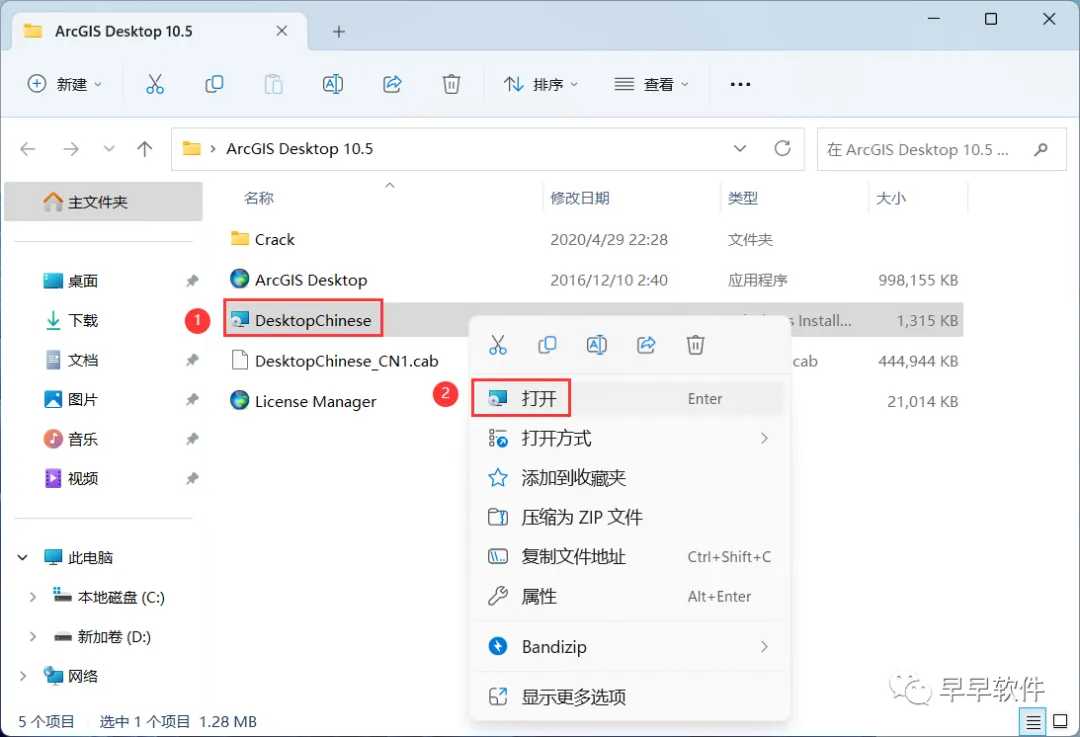Click Cut icon in the context menu
Viewport: 1080px width, 737px height.
pyautogui.click(x=497, y=344)
